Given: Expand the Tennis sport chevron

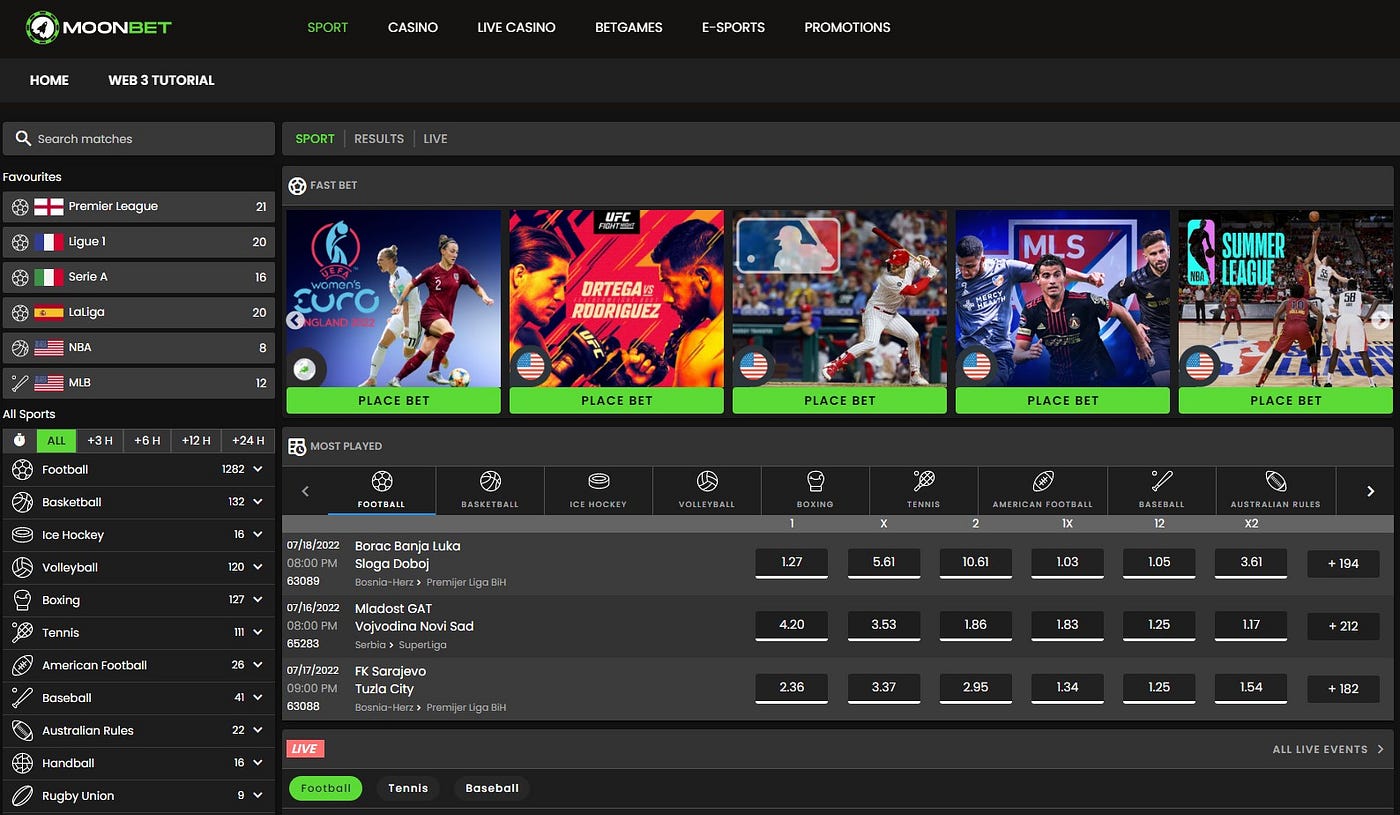Looking at the screenshot, I should [x=258, y=632].
